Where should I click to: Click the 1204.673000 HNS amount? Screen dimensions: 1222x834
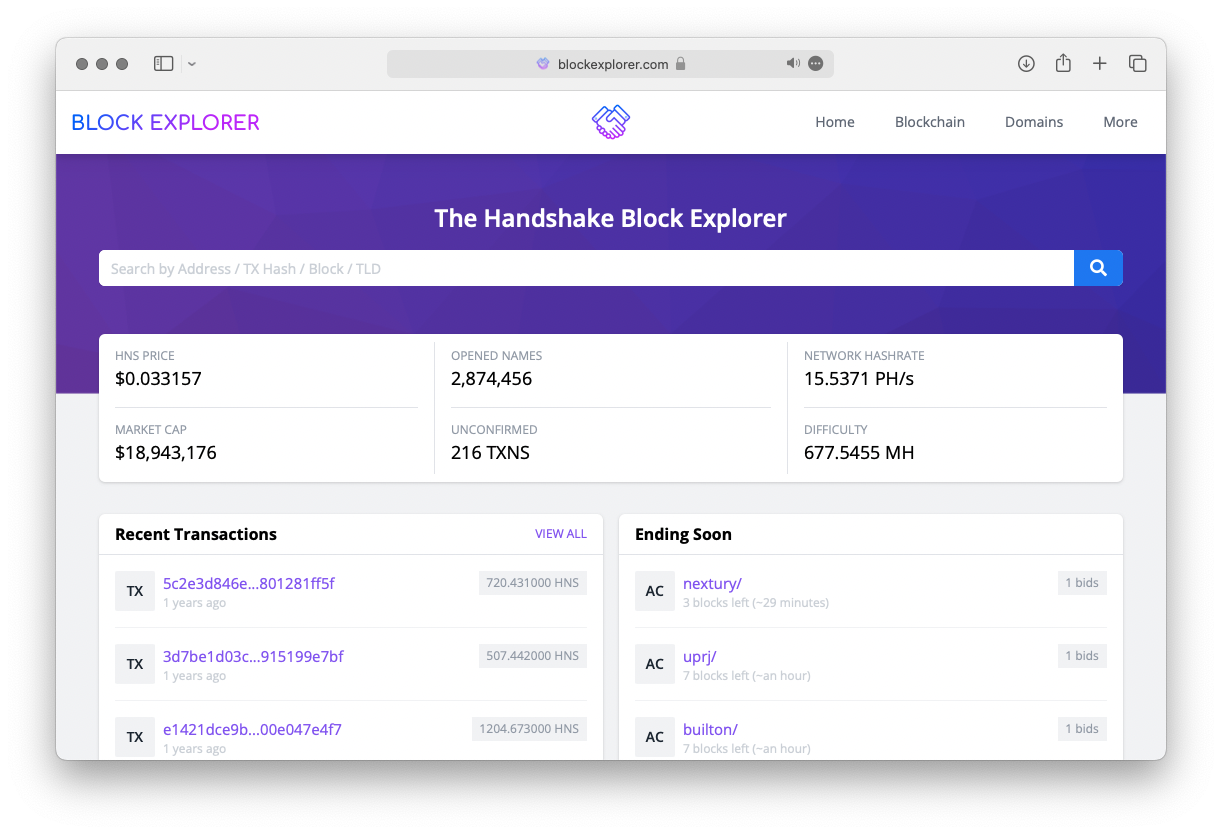pos(530,728)
